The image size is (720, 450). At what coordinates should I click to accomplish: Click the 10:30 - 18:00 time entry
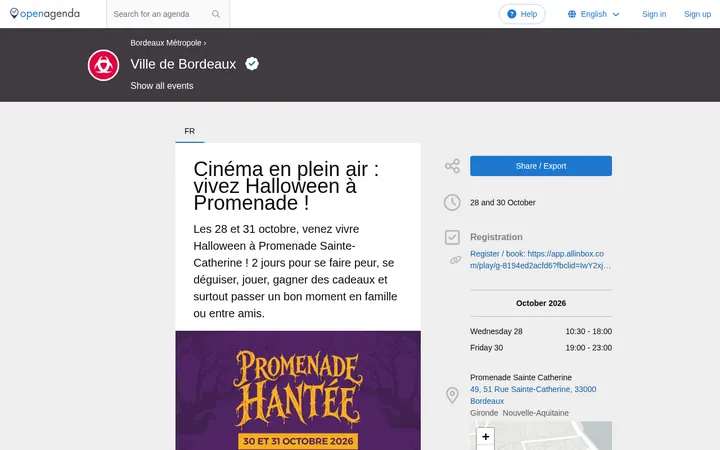[x=588, y=331]
